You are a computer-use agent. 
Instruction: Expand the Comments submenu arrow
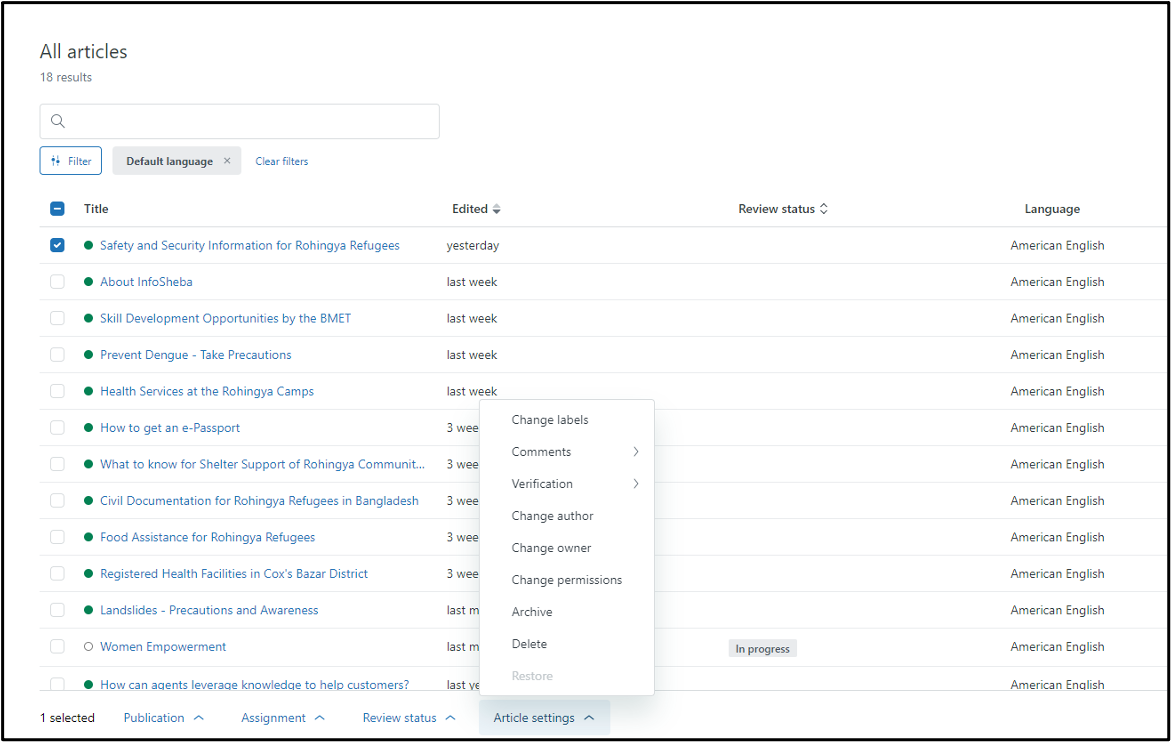click(635, 452)
